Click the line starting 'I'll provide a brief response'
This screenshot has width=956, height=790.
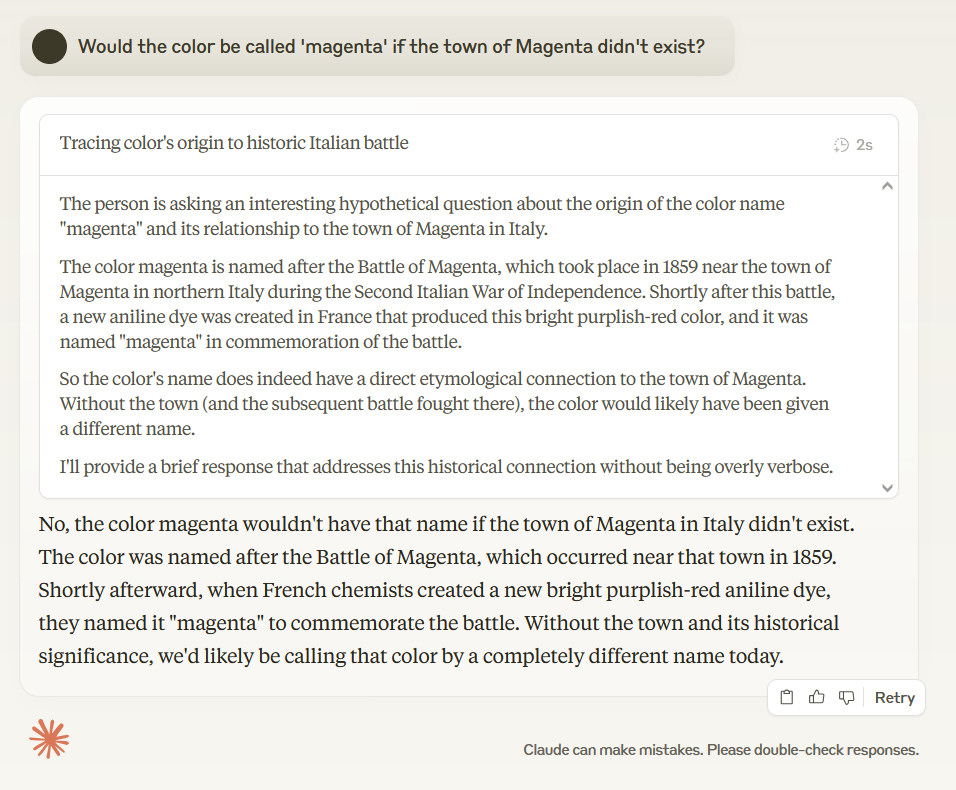point(446,467)
